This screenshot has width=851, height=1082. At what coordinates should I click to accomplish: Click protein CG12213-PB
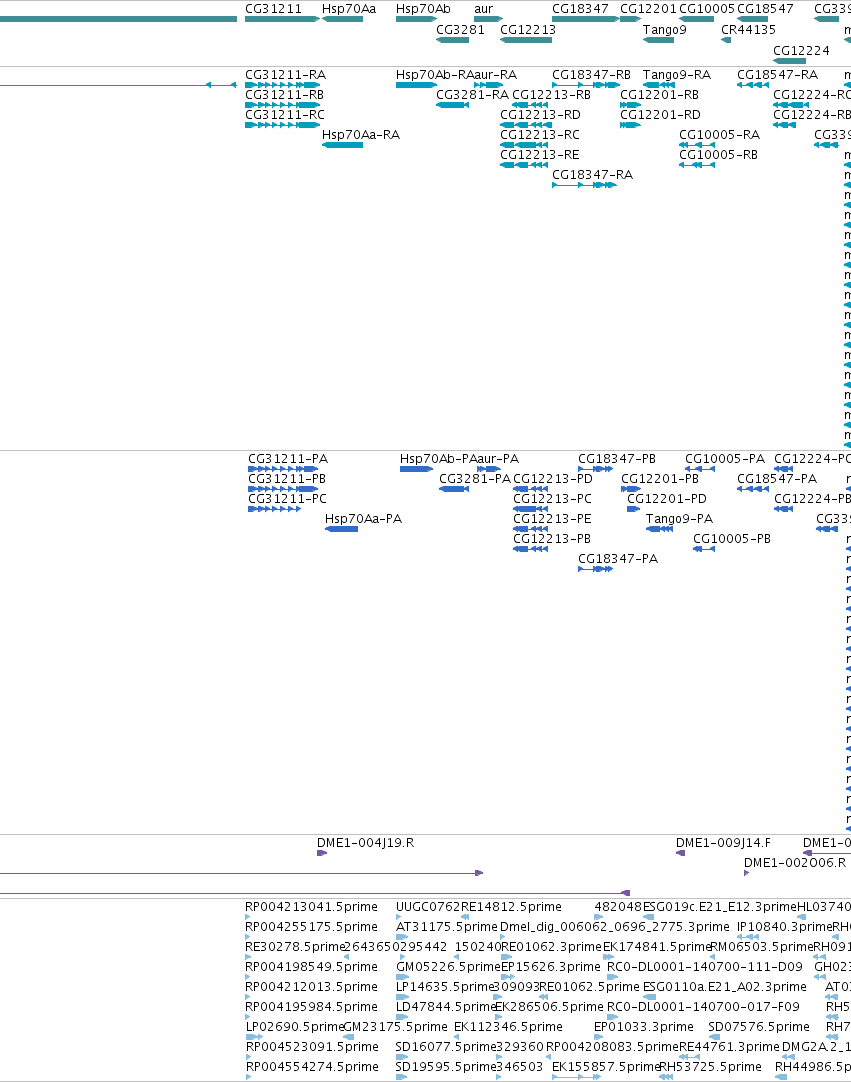pyautogui.click(x=552, y=539)
